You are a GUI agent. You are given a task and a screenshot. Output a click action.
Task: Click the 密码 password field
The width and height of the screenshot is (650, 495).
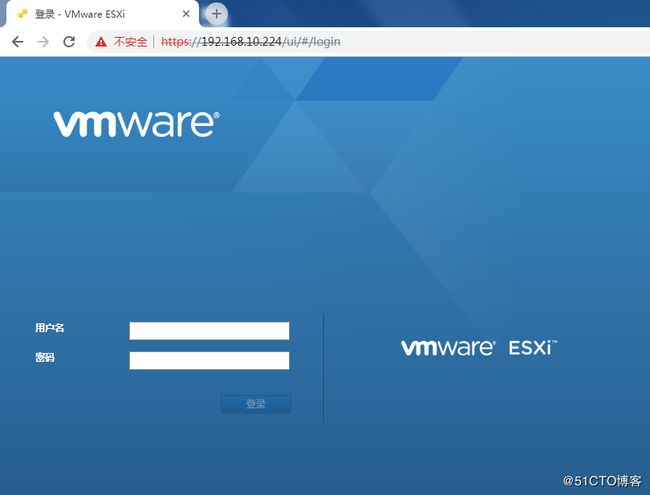pos(209,361)
